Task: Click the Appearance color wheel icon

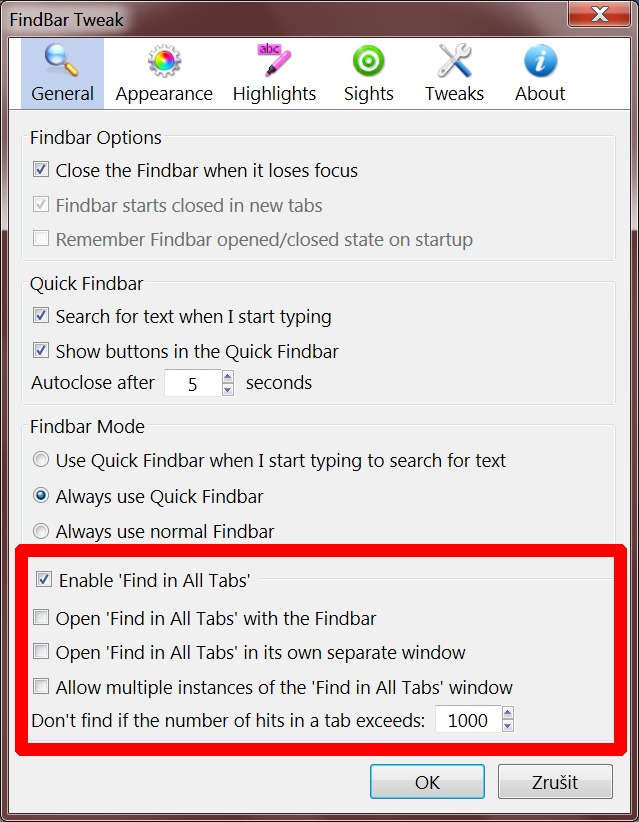Action: (x=164, y=60)
